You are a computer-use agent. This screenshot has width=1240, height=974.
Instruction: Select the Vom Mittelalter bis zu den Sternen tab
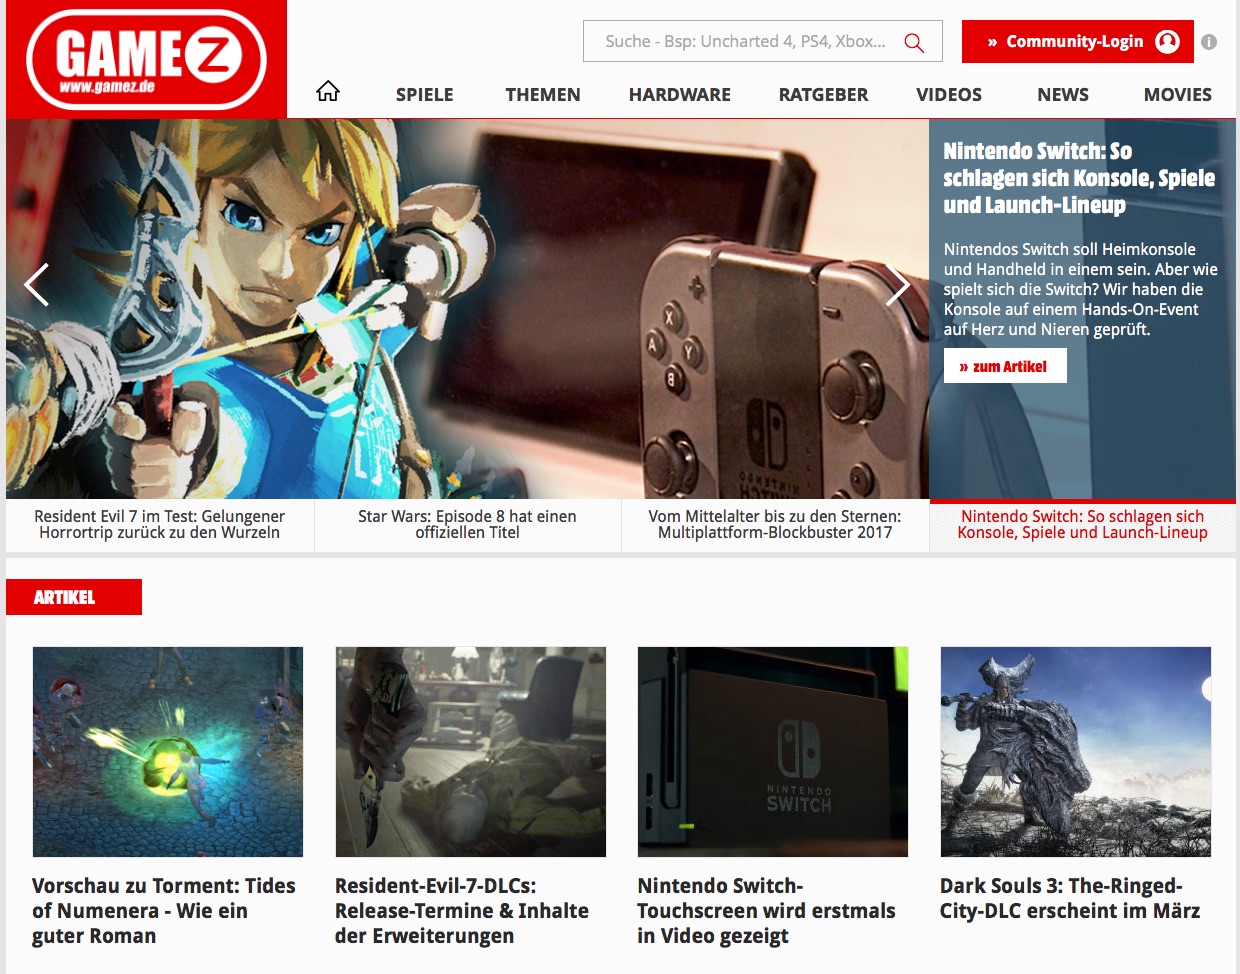(775, 525)
